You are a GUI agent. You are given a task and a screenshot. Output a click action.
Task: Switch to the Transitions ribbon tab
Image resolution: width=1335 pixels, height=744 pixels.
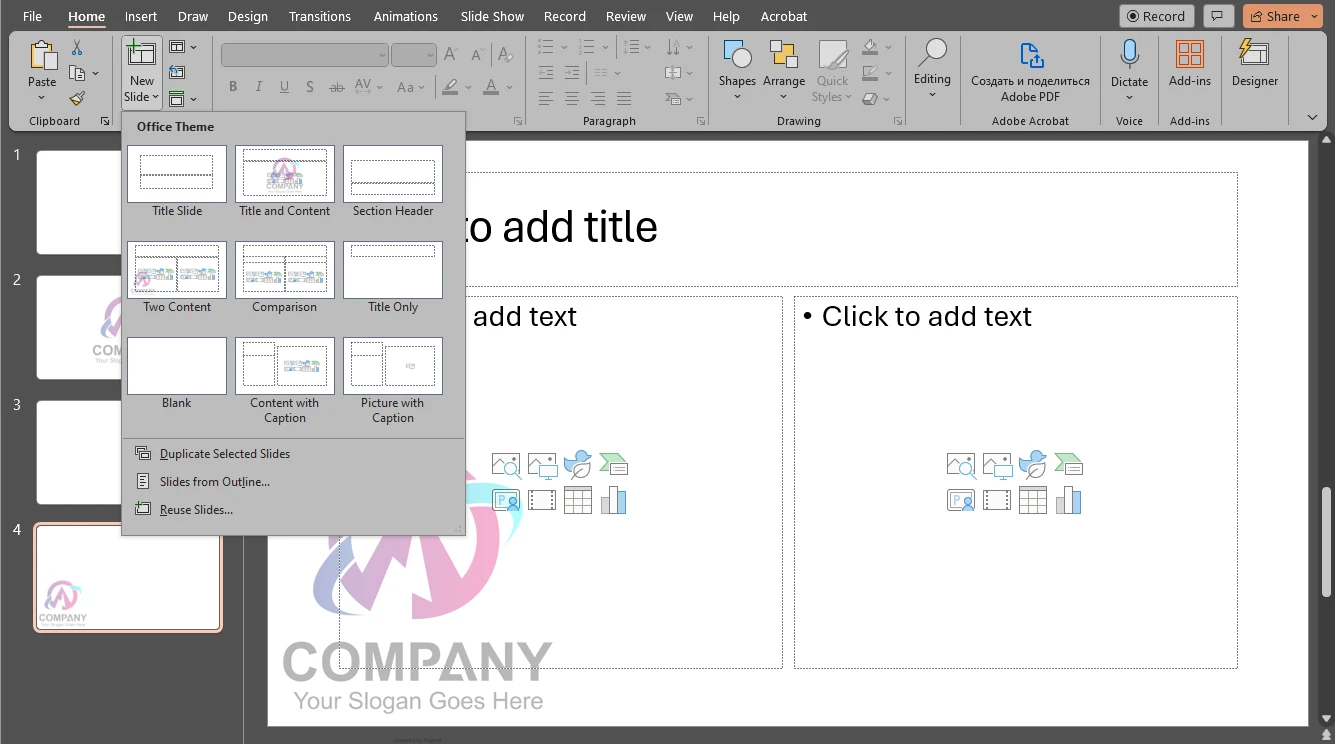click(x=319, y=15)
